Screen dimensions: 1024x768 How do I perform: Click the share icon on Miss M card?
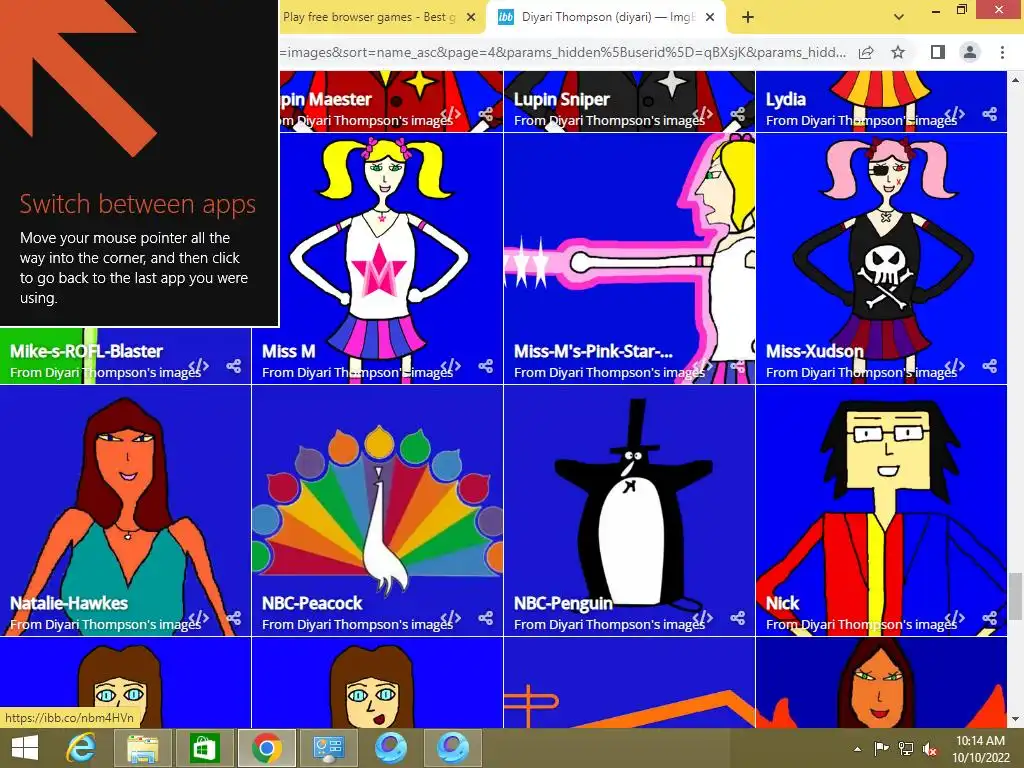click(485, 366)
